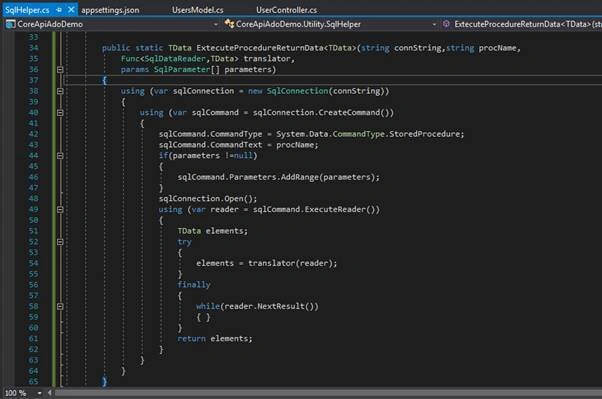The image size is (602, 399).
Task: Click CreateCommand on line 40
Action: pyautogui.click(x=349, y=113)
